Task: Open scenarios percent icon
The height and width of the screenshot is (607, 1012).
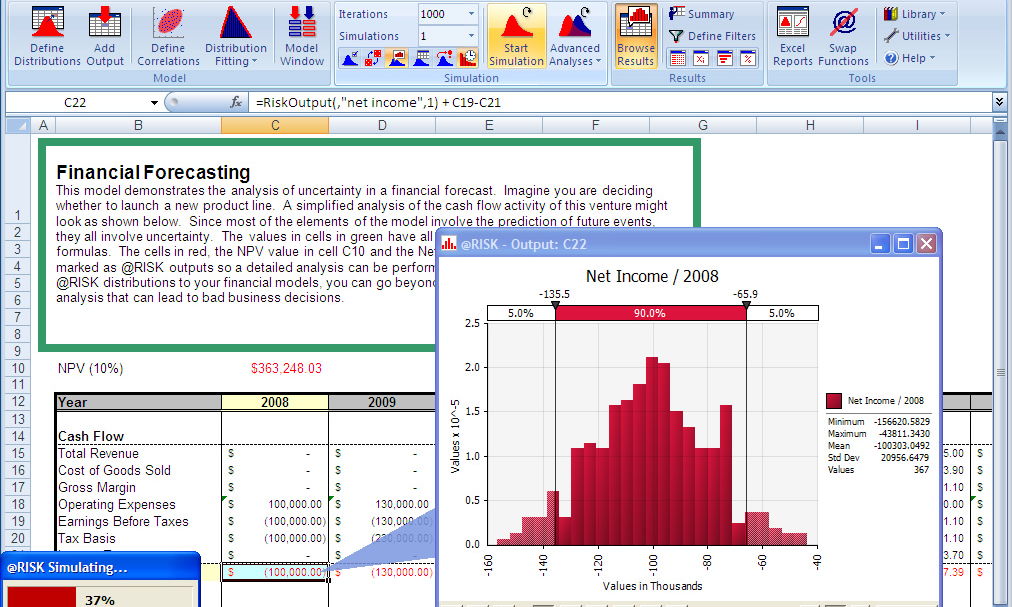Action: tap(748, 59)
